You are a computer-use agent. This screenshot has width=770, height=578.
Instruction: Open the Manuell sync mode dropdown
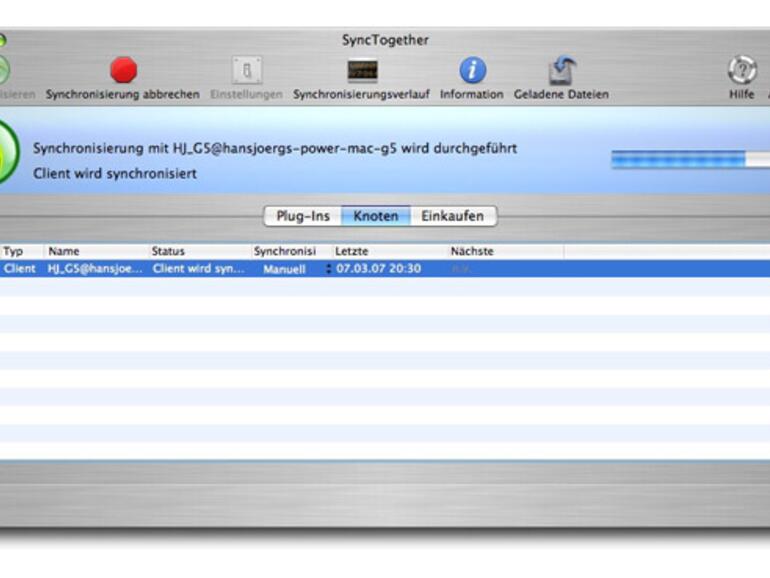point(293,269)
